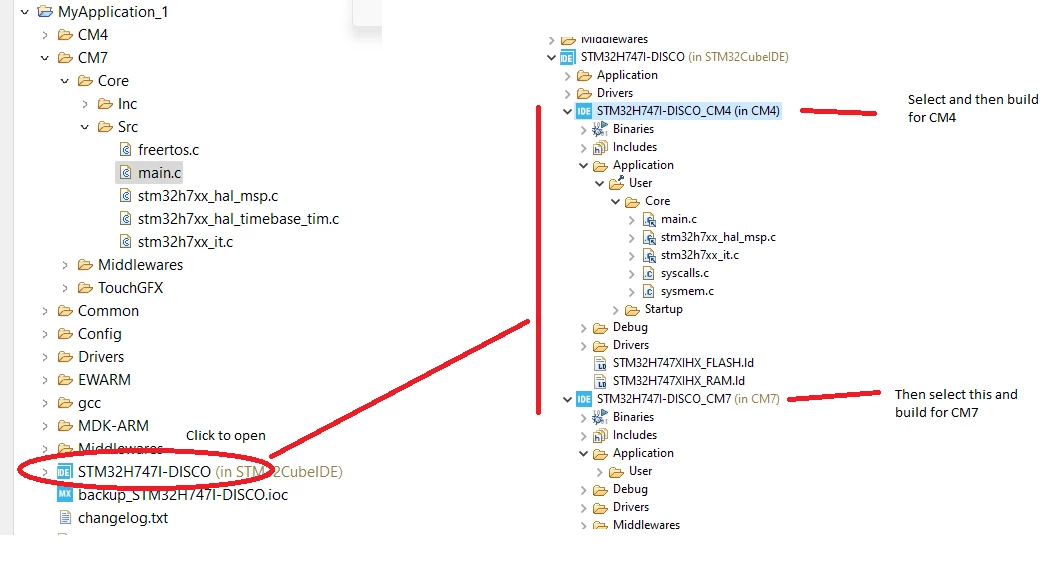This screenshot has height=563, width=1058.
Task: Select top-level Application folder in right tree
Action: point(627,75)
